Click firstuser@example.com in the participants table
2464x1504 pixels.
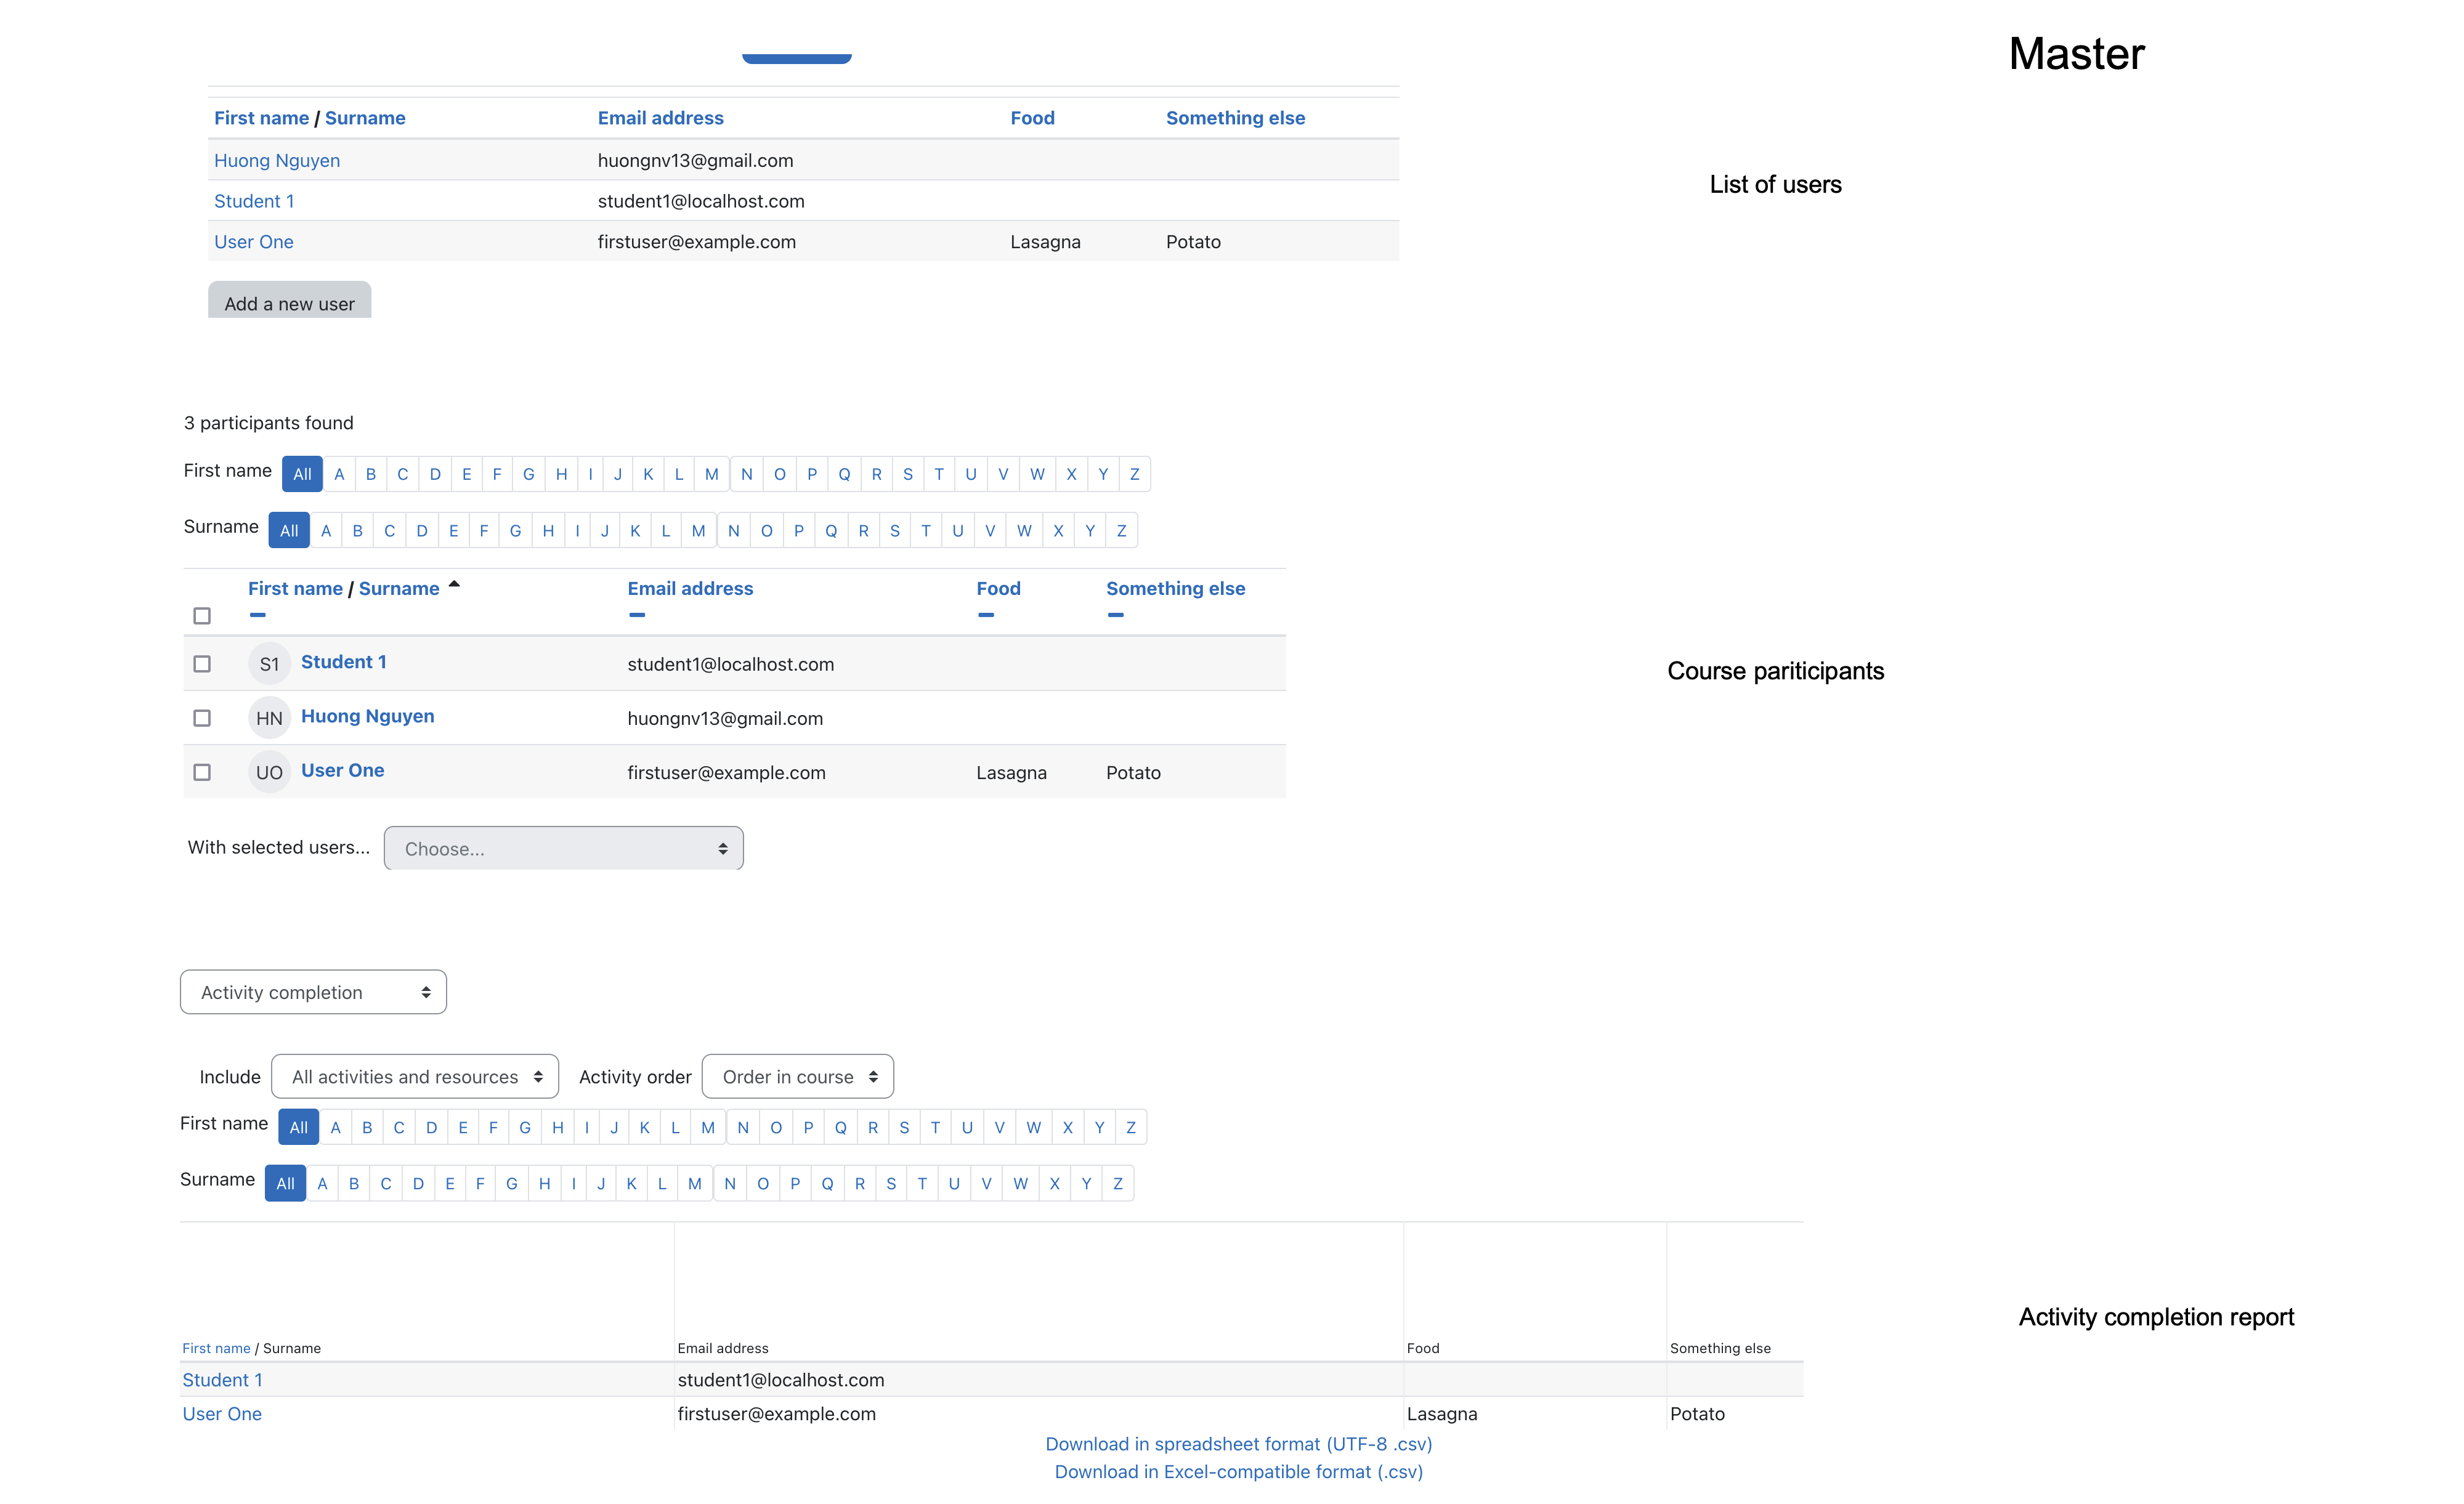point(727,773)
